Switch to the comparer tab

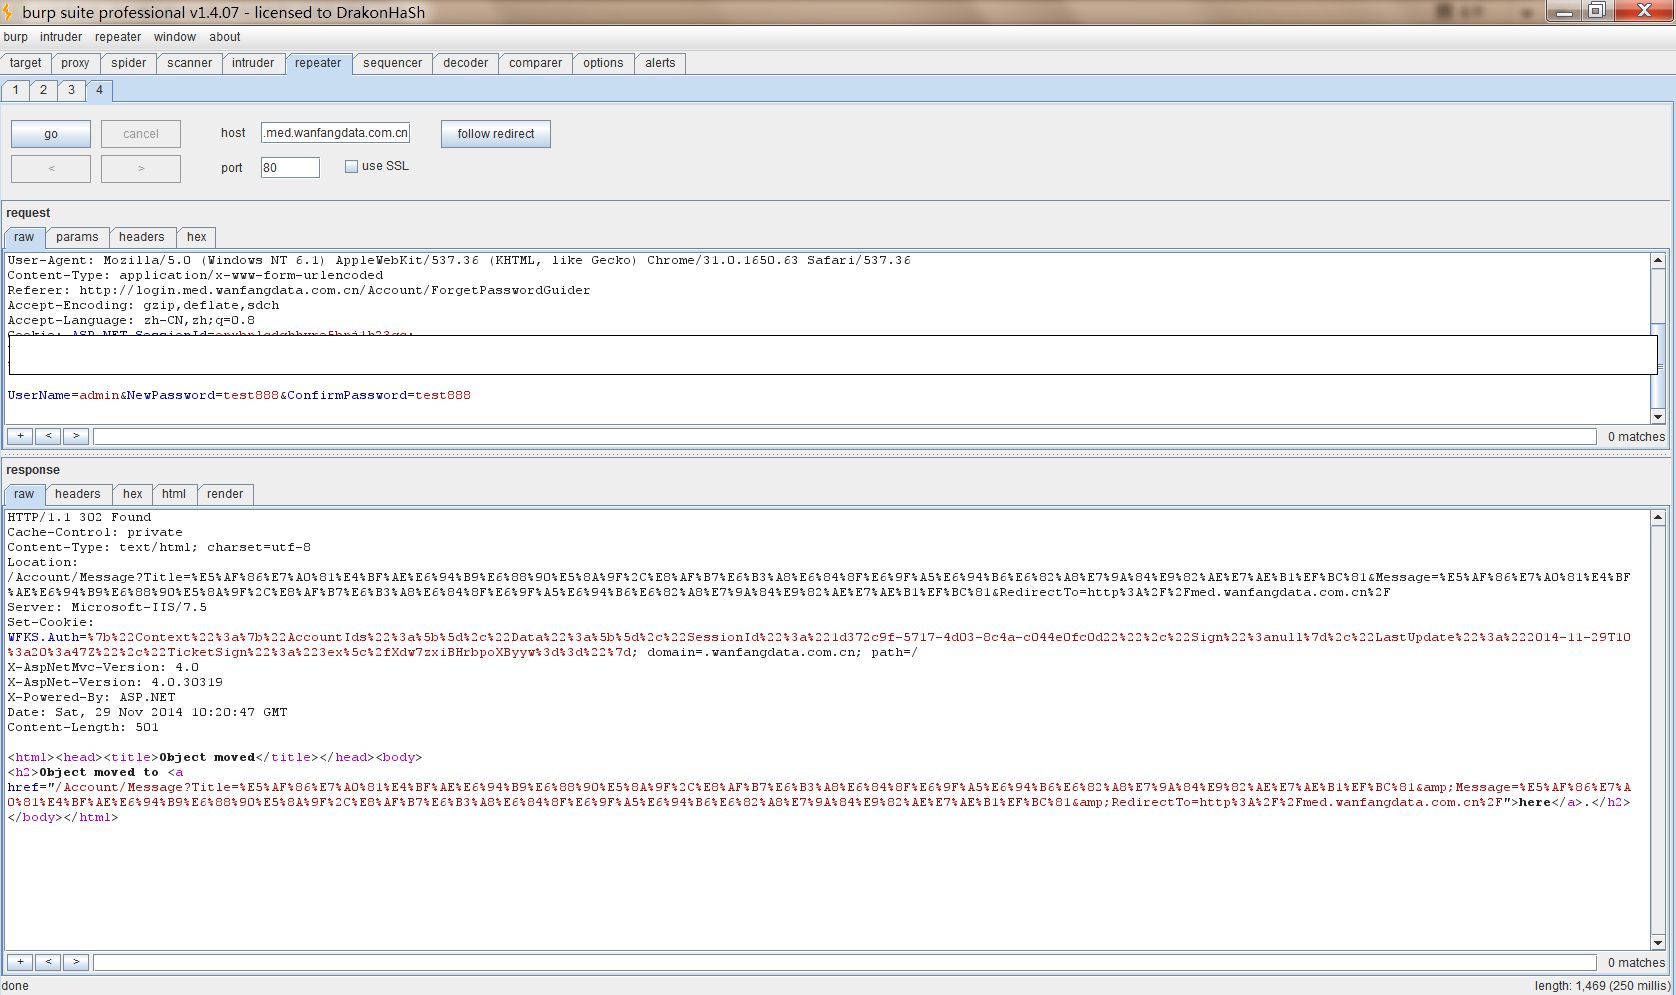tap(536, 63)
